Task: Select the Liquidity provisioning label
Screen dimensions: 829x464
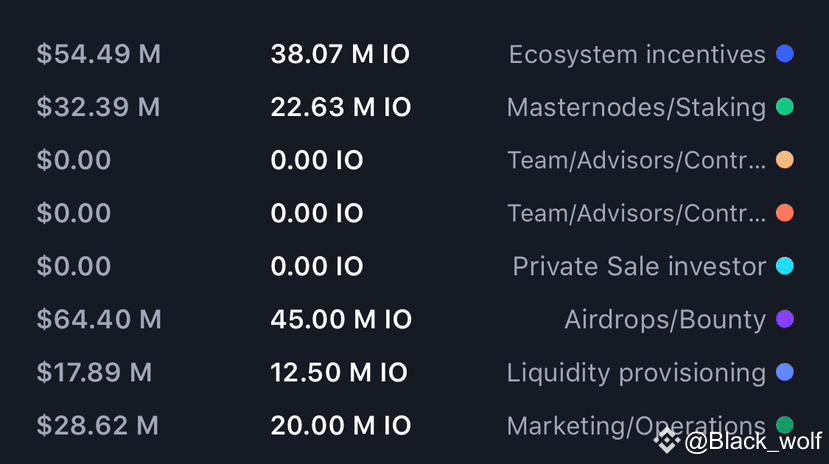Action: click(x=636, y=373)
